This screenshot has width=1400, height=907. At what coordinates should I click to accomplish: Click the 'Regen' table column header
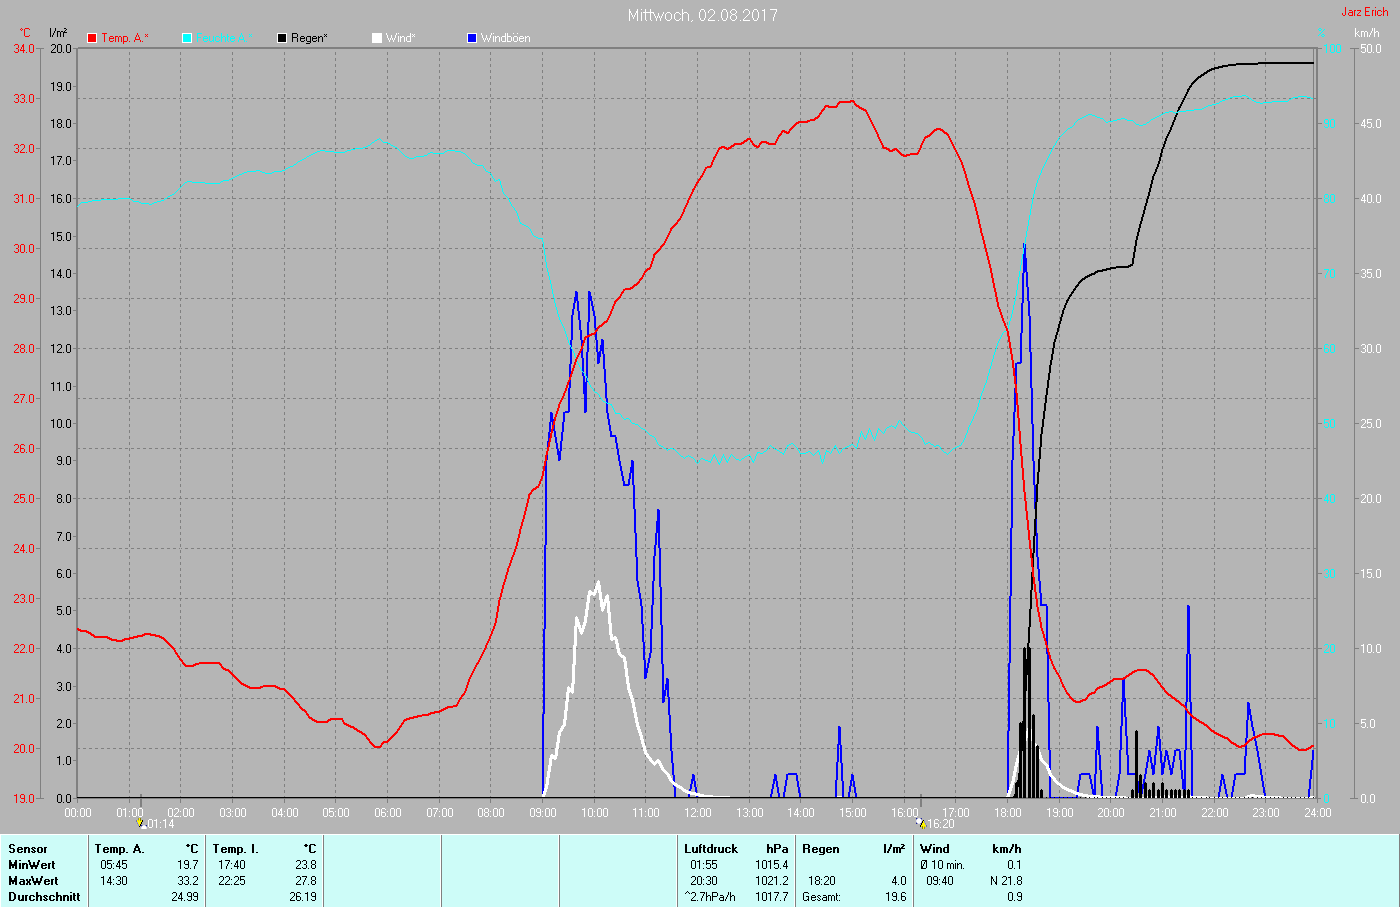821,849
